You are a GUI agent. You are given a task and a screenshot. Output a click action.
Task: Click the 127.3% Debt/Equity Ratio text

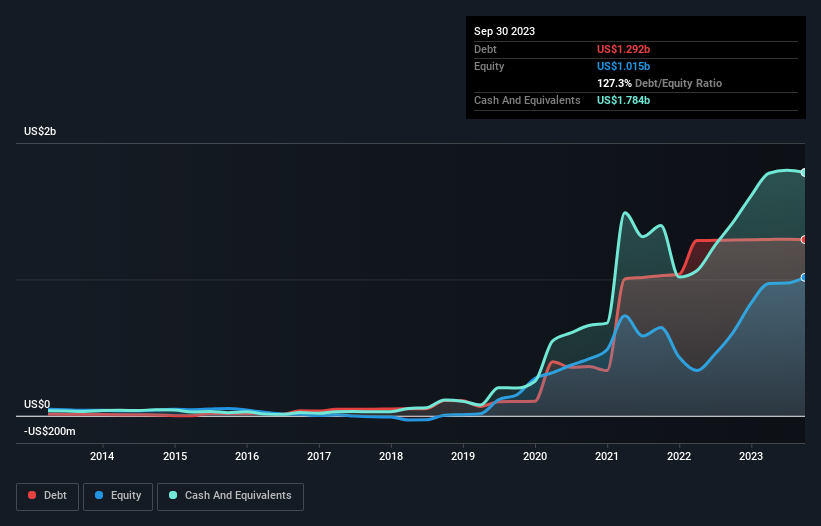click(659, 83)
